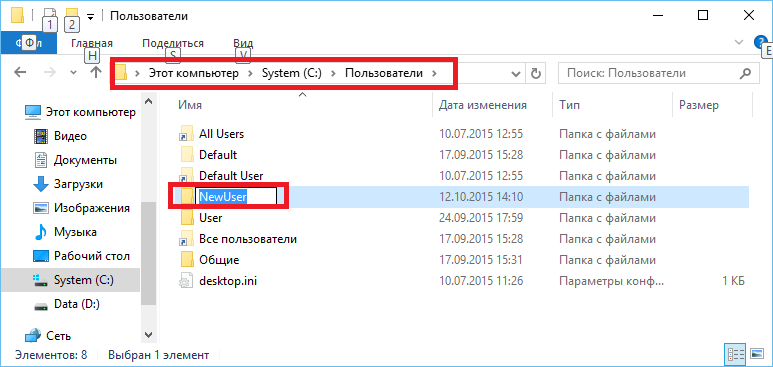Go up one folder level arrow
The width and height of the screenshot is (773, 367).
(x=96, y=73)
